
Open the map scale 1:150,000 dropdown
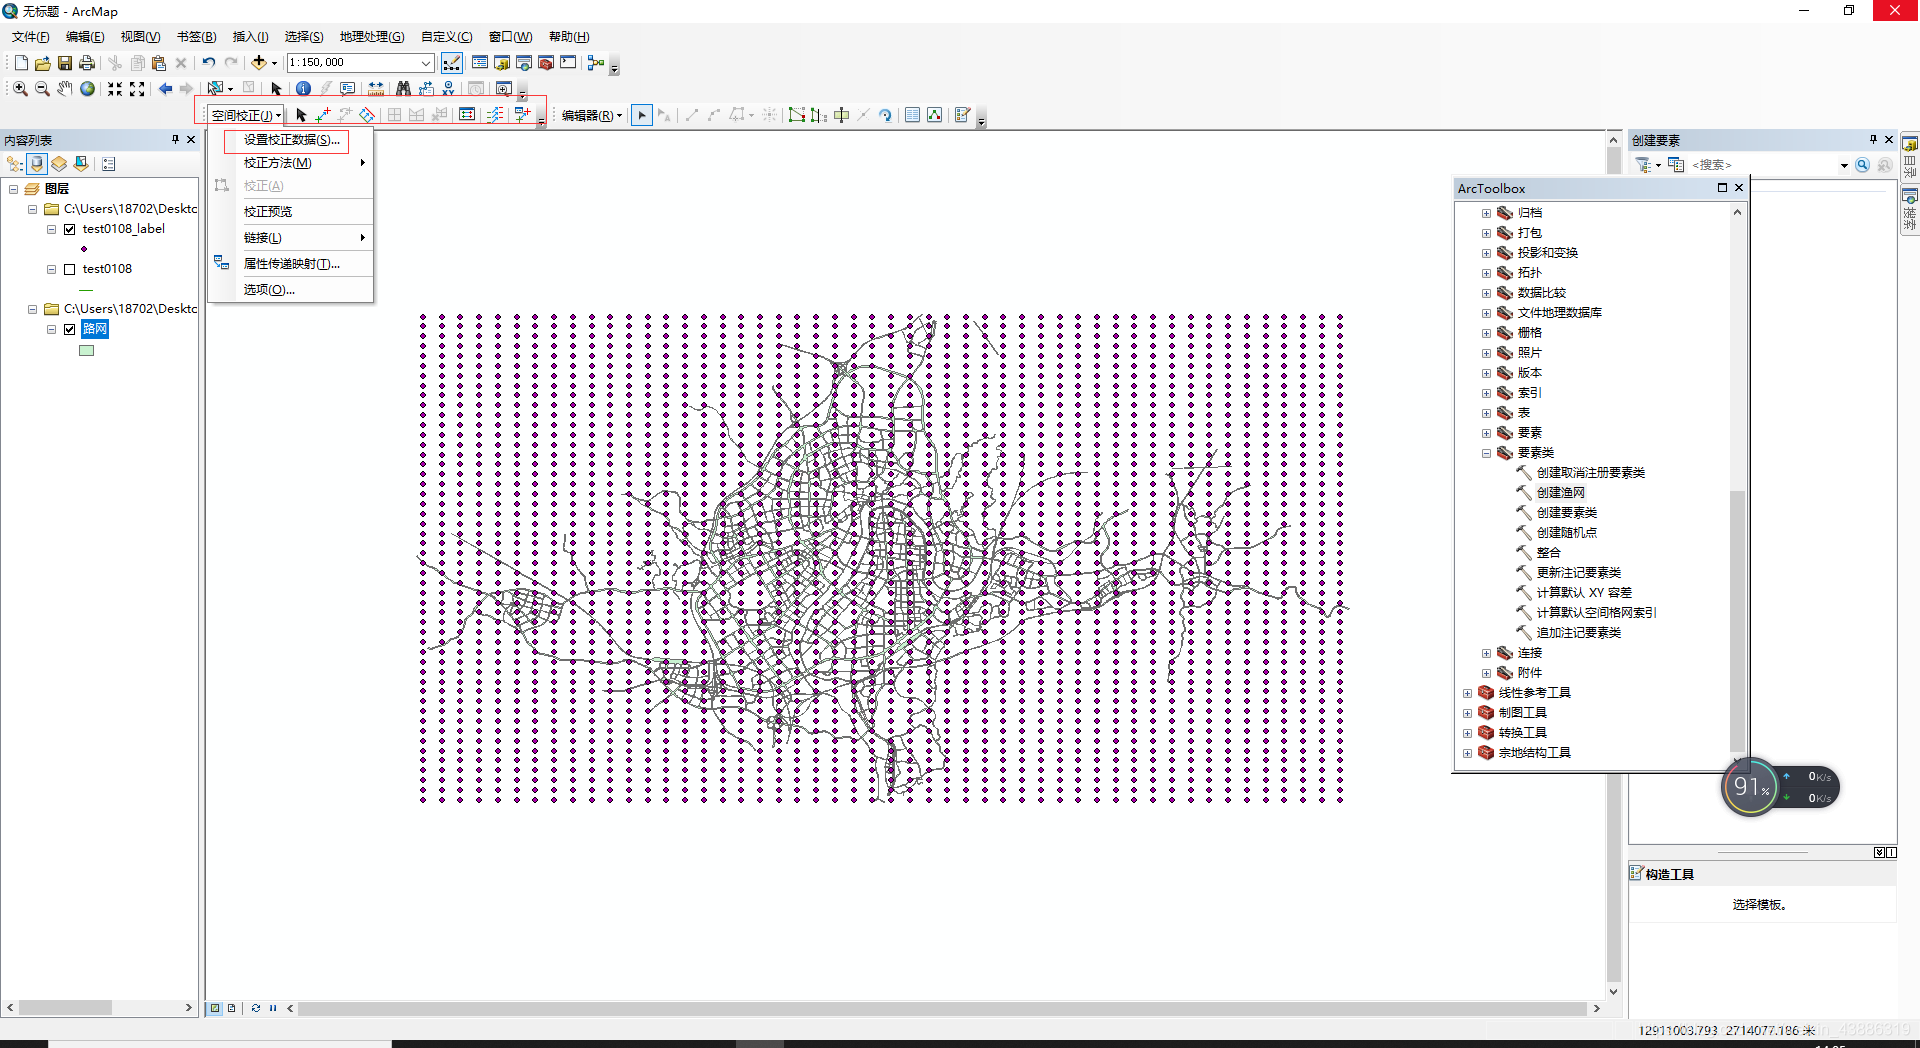[425, 63]
